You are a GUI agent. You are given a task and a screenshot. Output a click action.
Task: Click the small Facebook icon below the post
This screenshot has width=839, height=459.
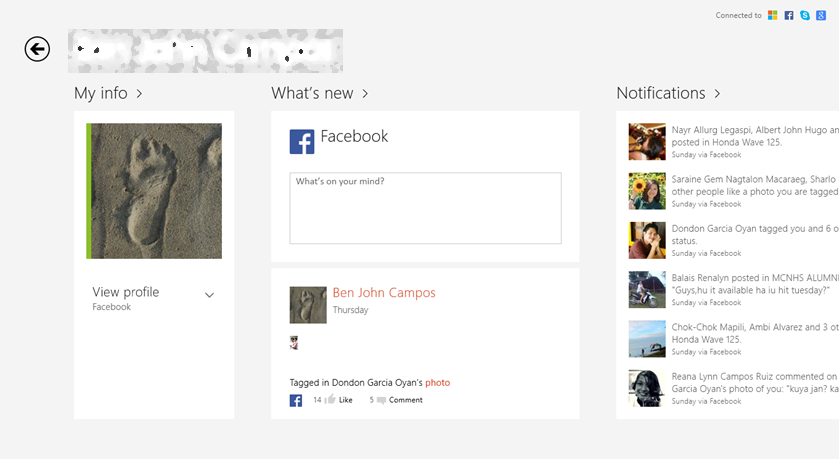click(x=296, y=400)
